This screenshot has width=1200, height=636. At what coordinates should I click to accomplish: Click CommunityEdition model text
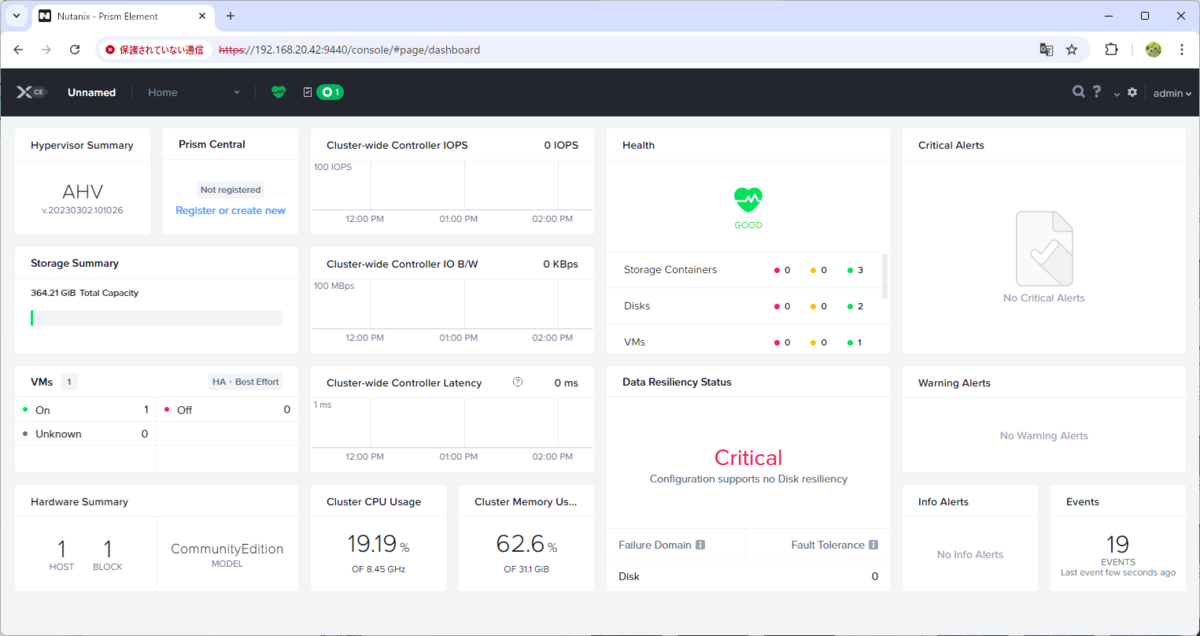[227, 549]
